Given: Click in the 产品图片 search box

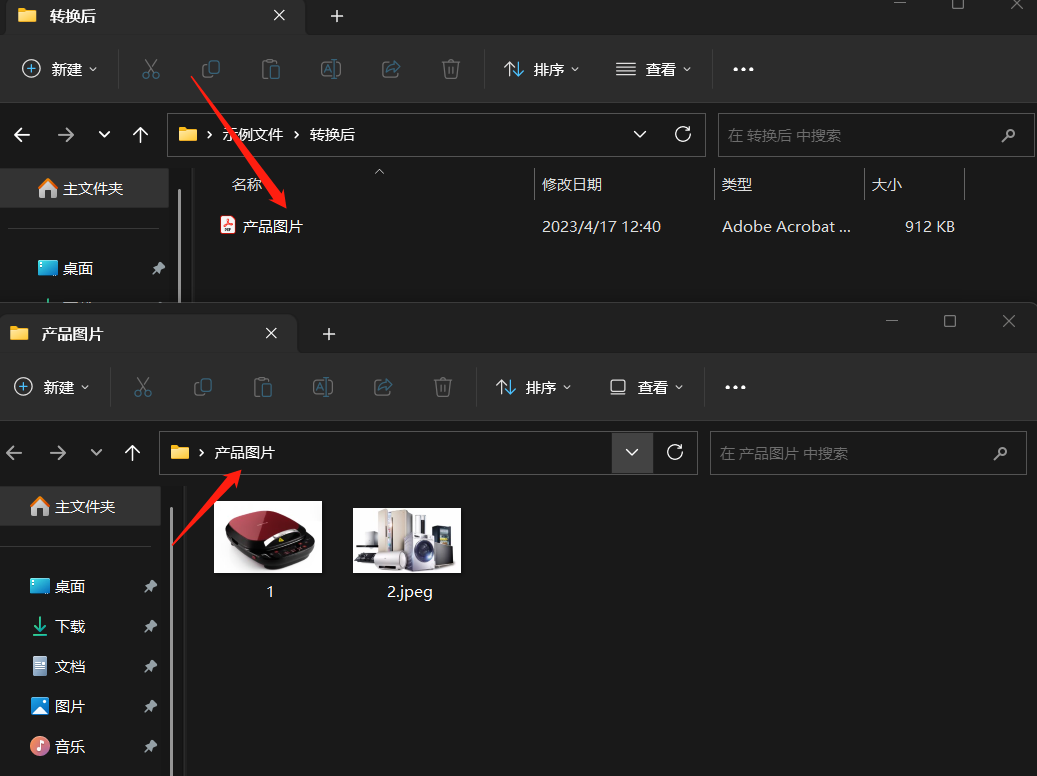Looking at the screenshot, I should click(868, 452).
